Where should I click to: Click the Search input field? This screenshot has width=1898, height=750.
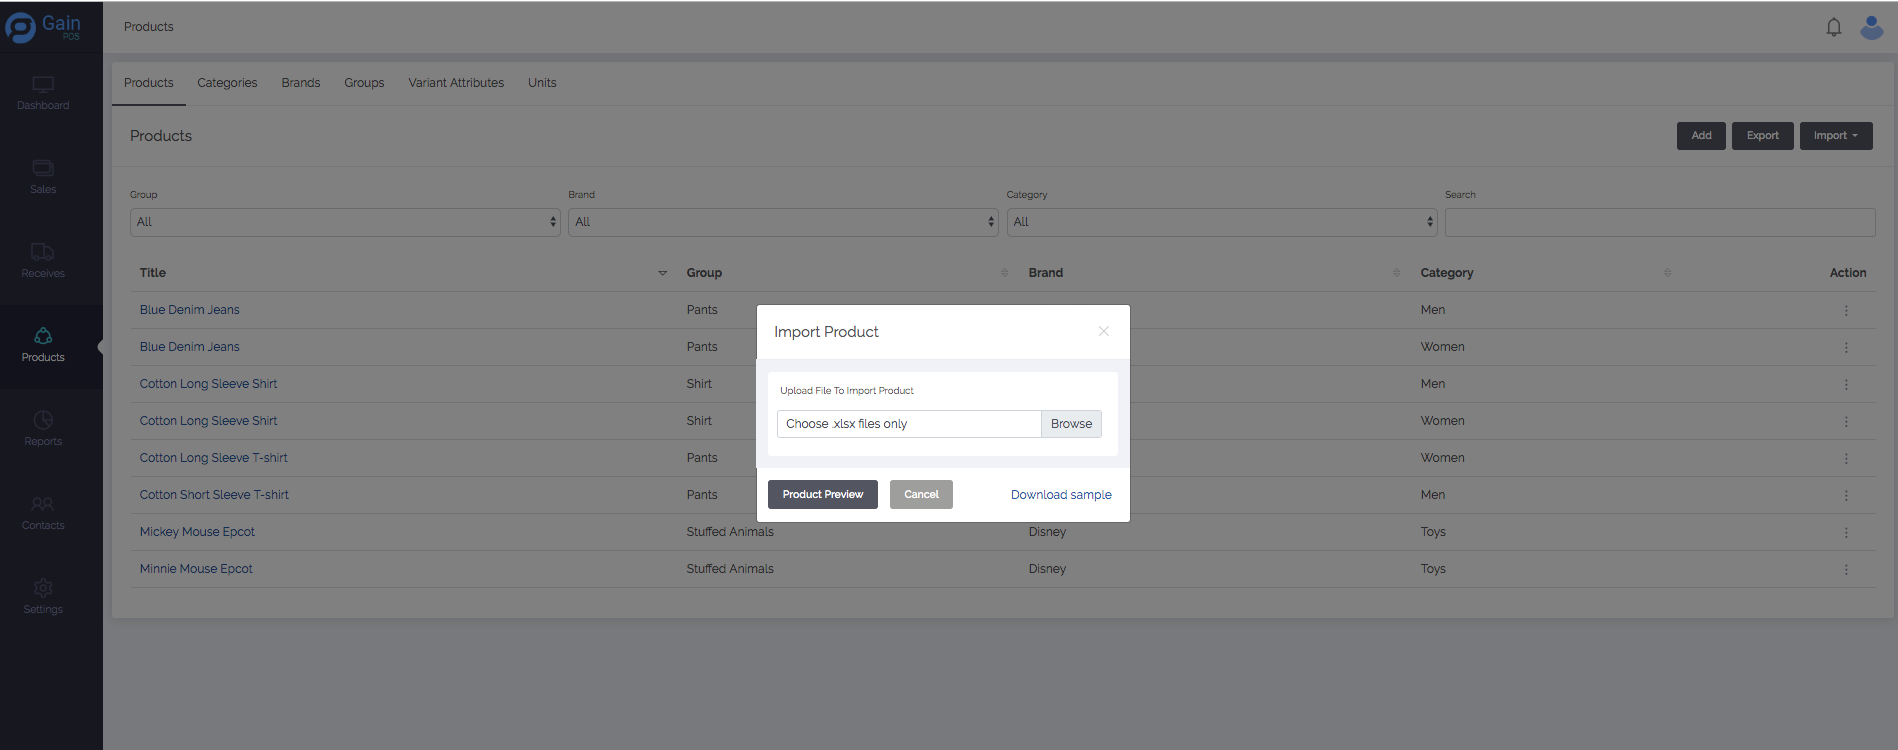pyautogui.click(x=1659, y=222)
